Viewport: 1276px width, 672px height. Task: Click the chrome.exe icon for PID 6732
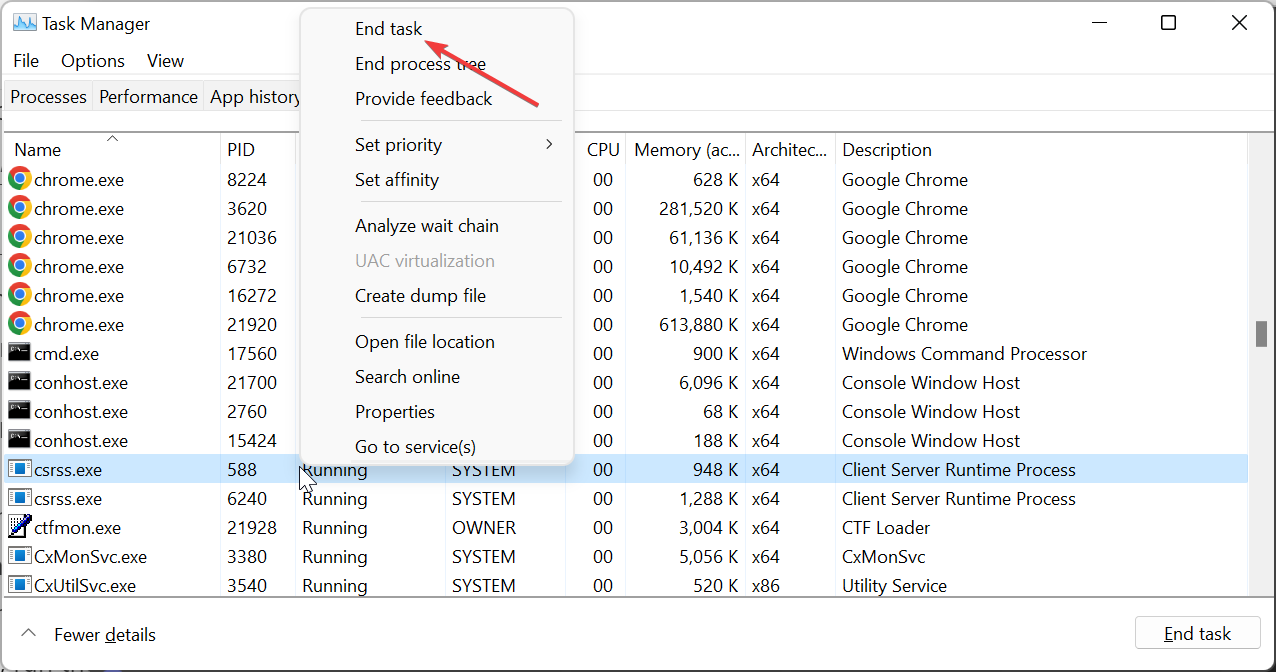pos(20,267)
